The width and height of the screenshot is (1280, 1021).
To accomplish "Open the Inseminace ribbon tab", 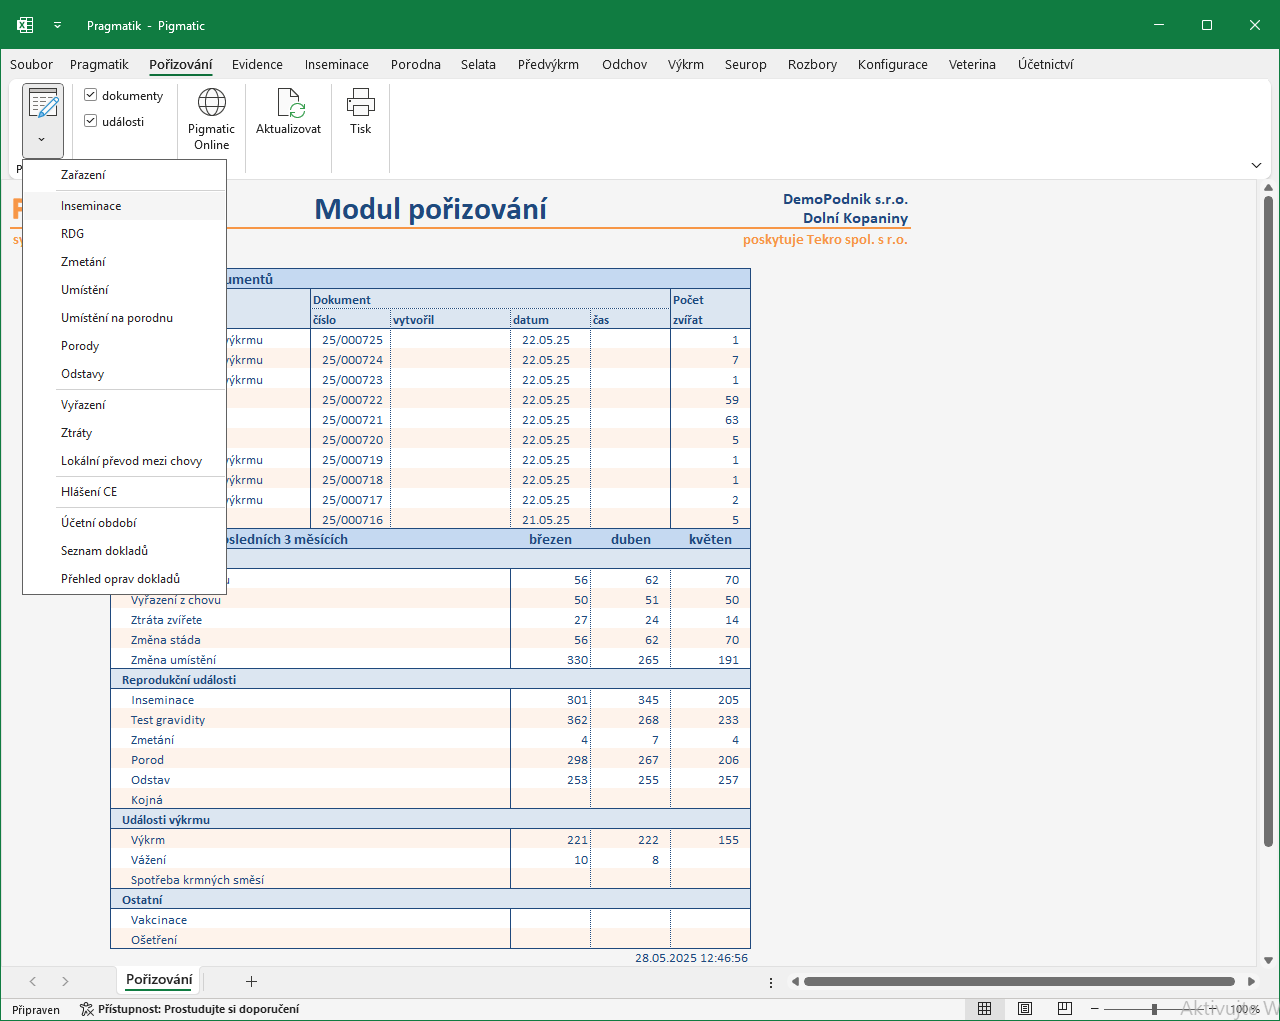I will tap(337, 64).
